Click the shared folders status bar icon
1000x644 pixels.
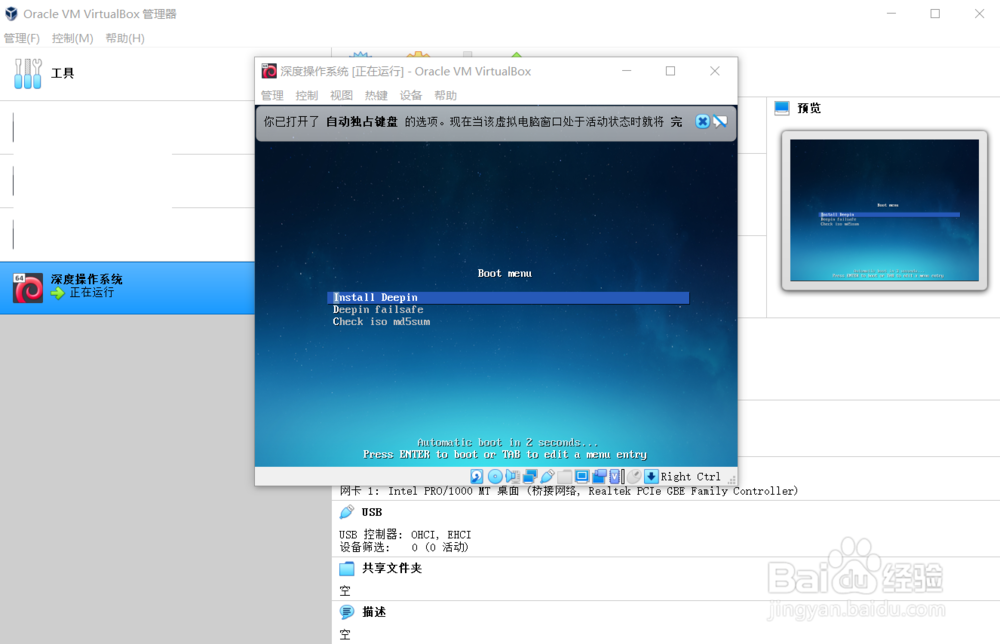(x=564, y=476)
